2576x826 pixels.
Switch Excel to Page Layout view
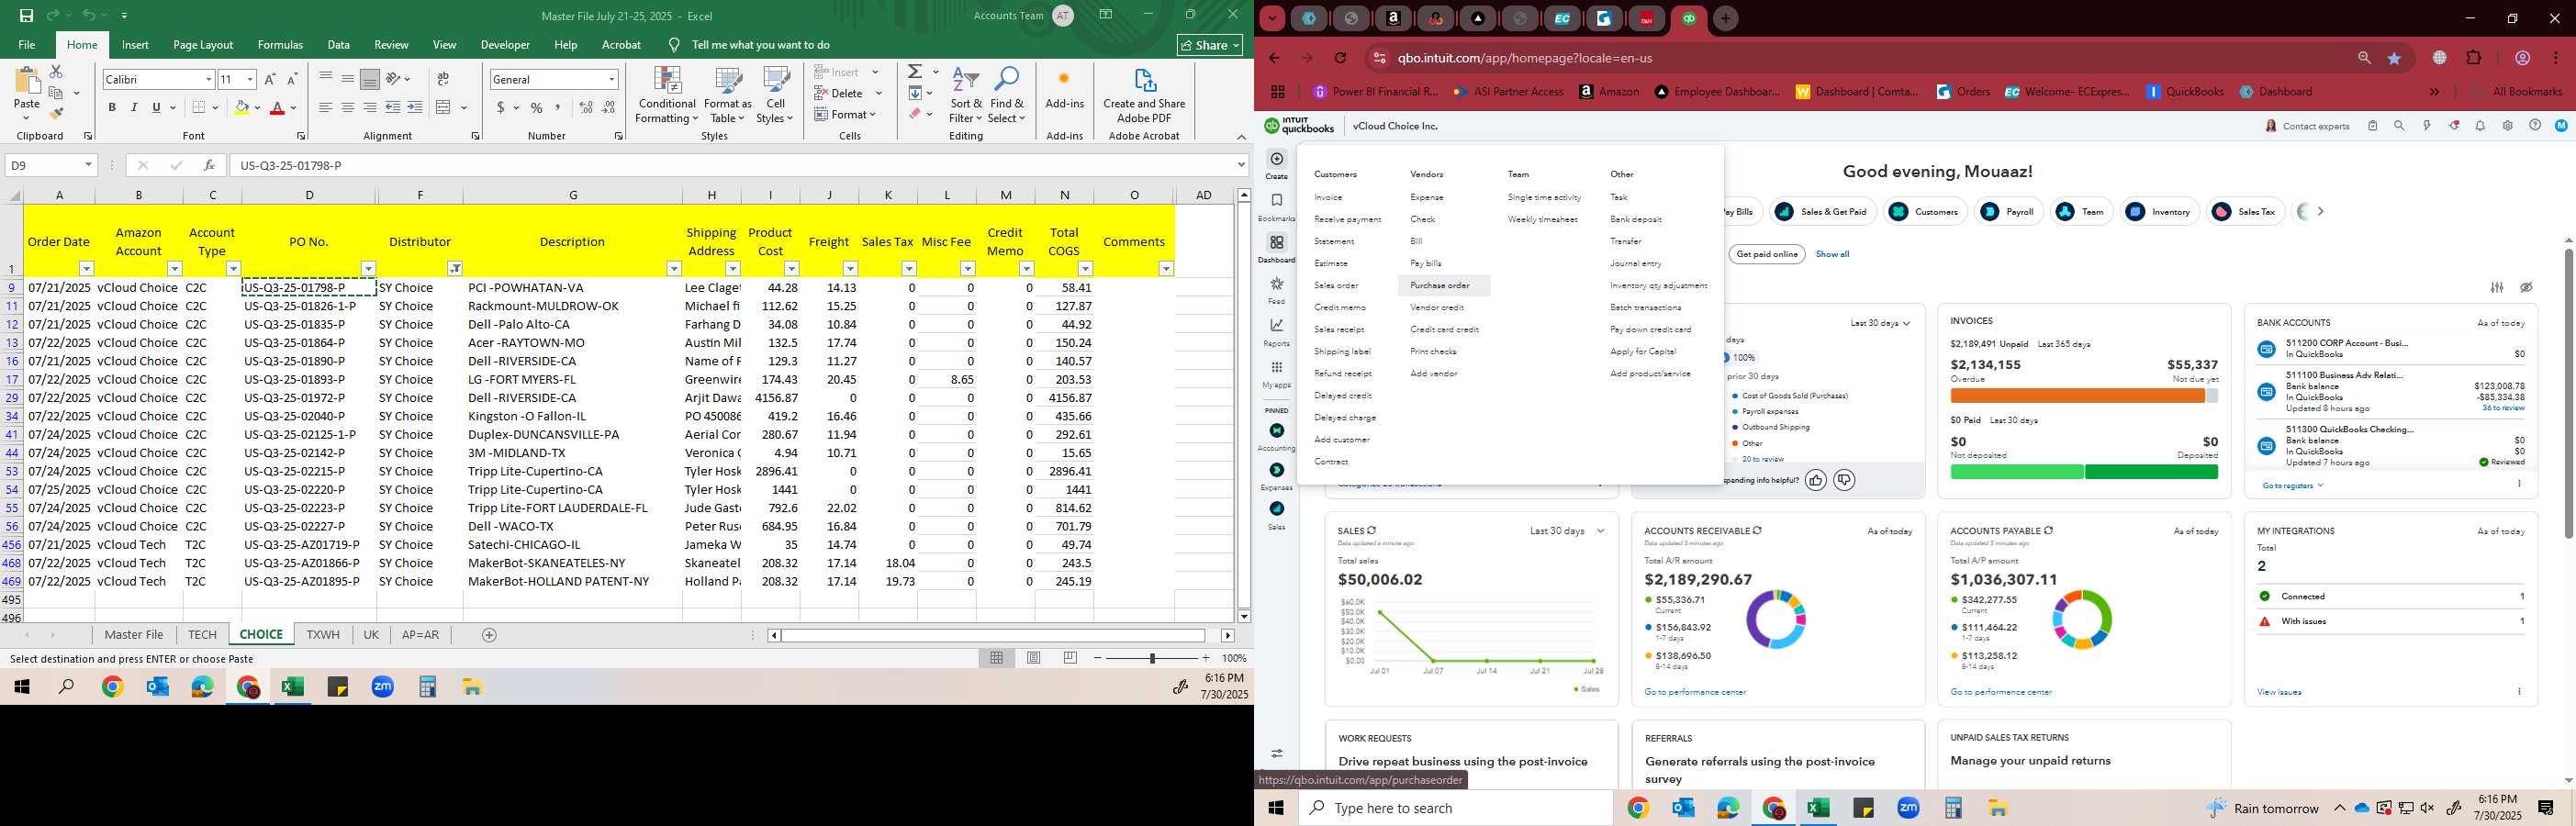(1034, 657)
